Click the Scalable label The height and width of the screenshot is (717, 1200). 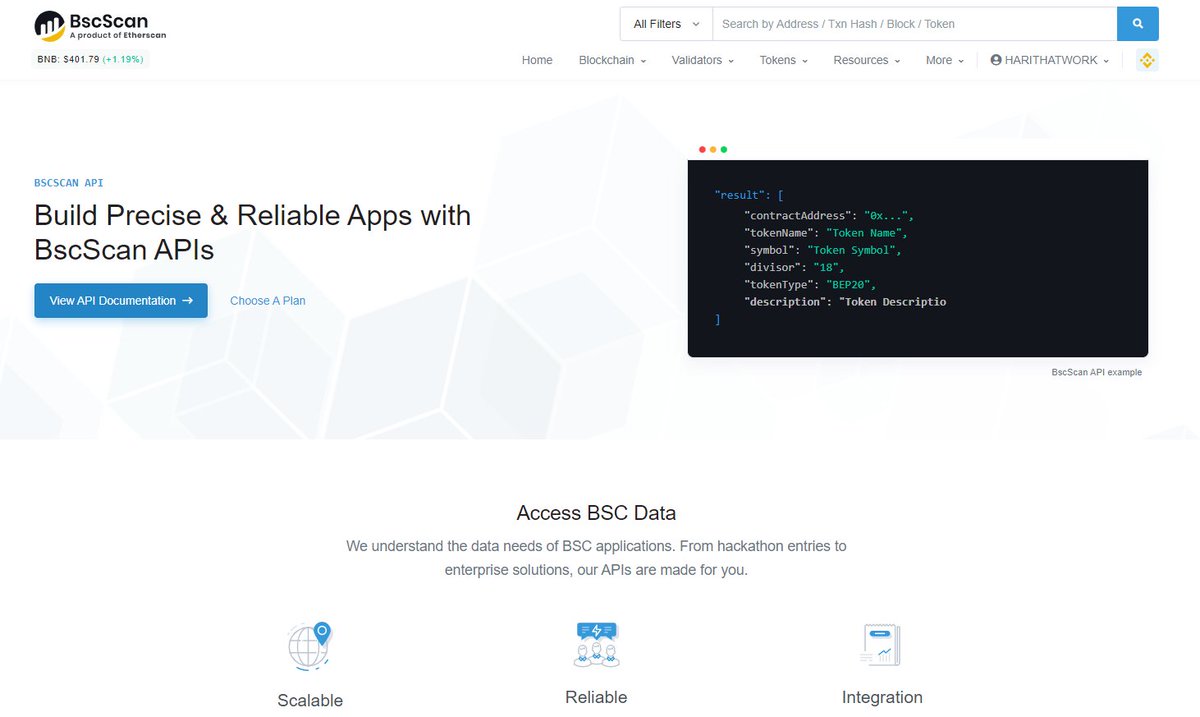[x=310, y=700]
